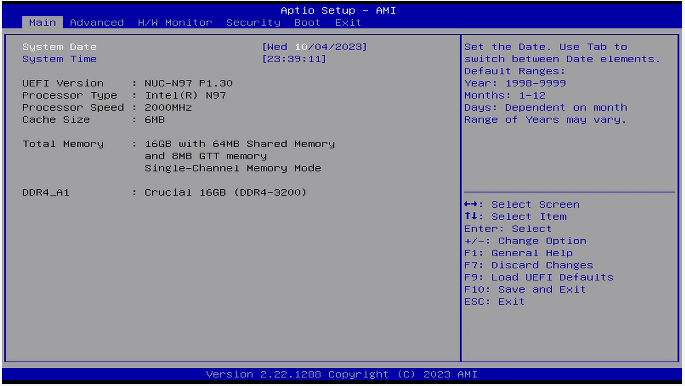Select the System Time label
Viewport: 685px width, 386px height.
click(x=59, y=59)
